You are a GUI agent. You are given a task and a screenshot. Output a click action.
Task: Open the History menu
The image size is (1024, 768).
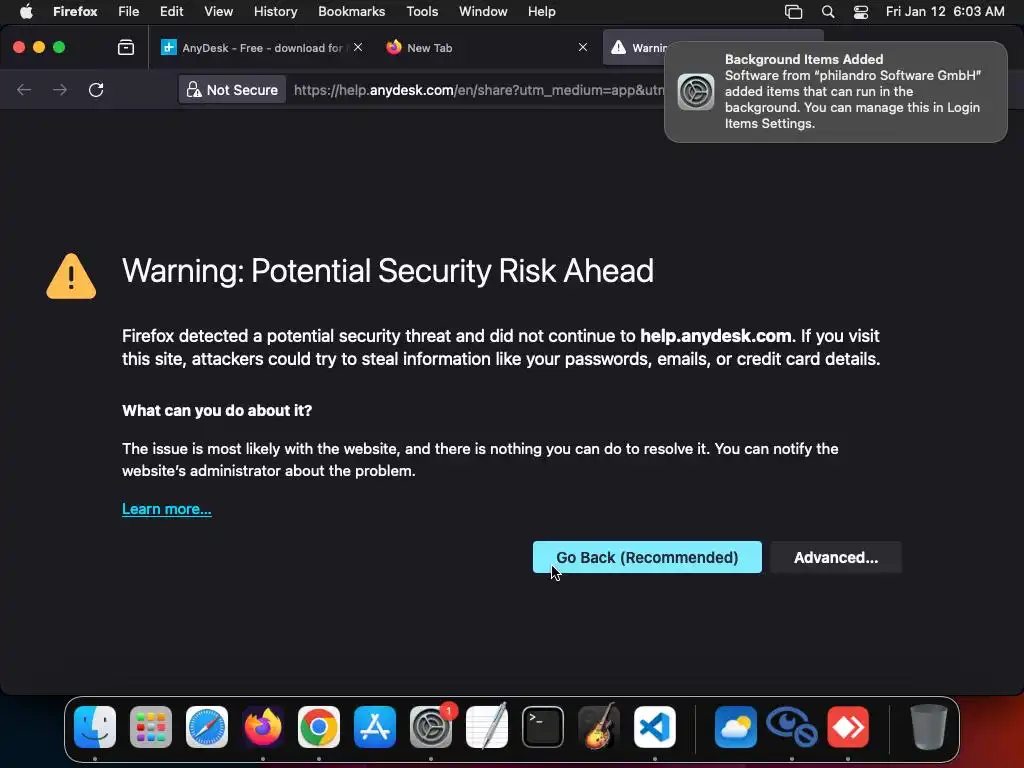pos(275,11)
